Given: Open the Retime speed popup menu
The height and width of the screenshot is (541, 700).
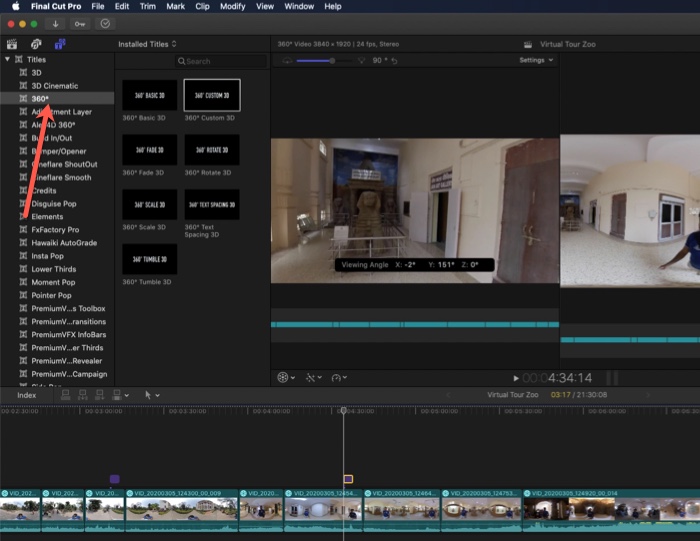Looking at the screenshot, I should click(339, 378).
